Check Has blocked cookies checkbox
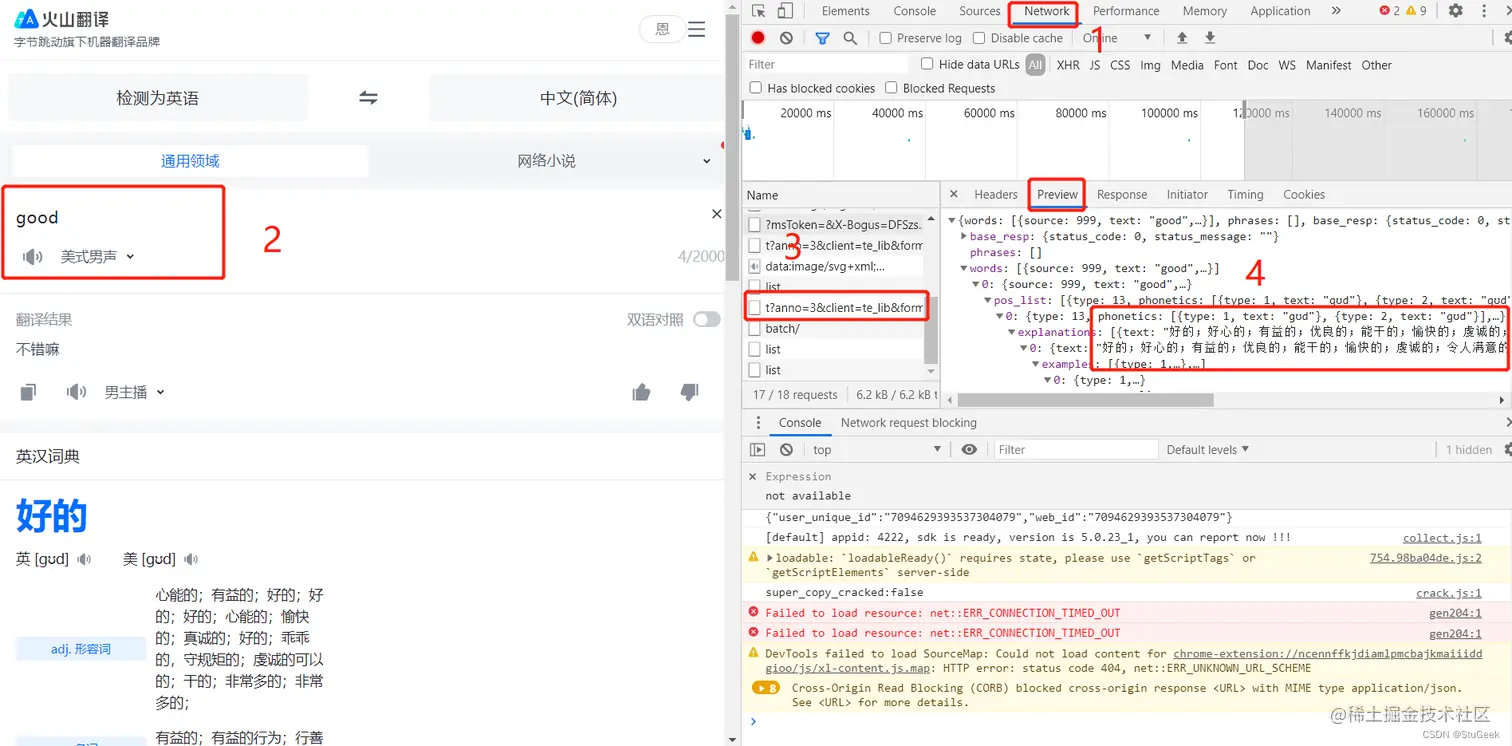Image resolution: width=1512 pixels, height=746 pixels. [756, 88]
